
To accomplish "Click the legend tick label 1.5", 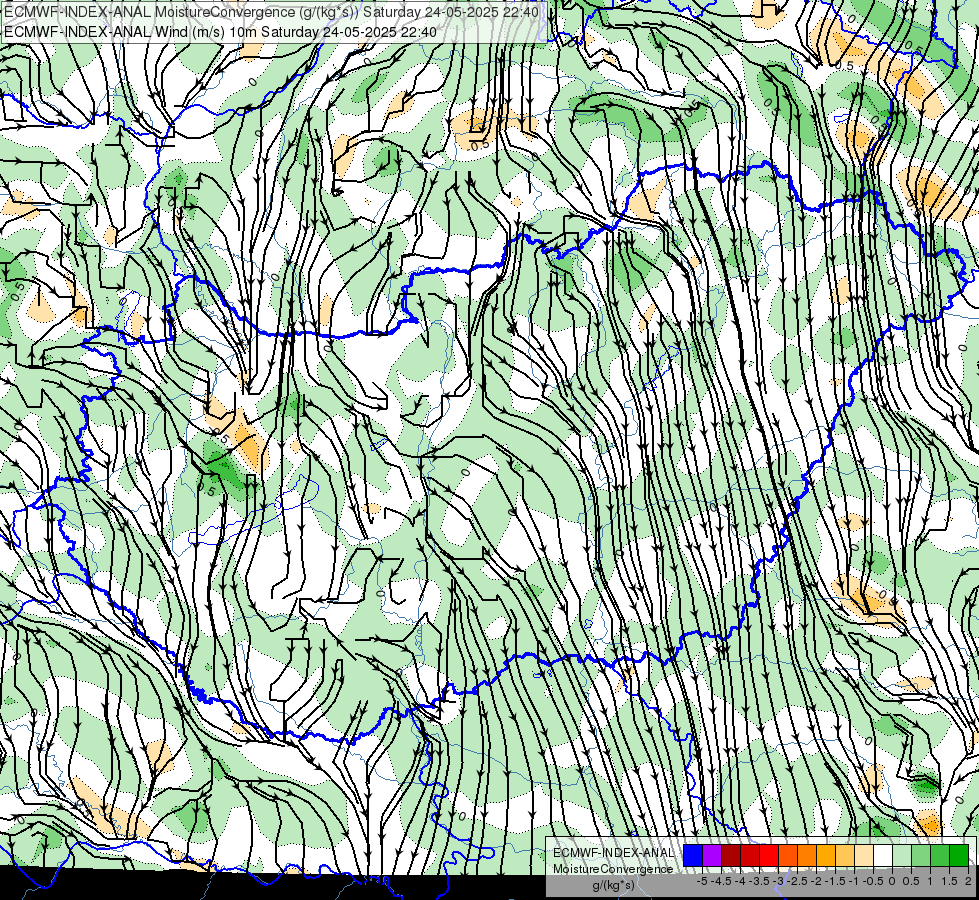I will [x=948, y=881].
